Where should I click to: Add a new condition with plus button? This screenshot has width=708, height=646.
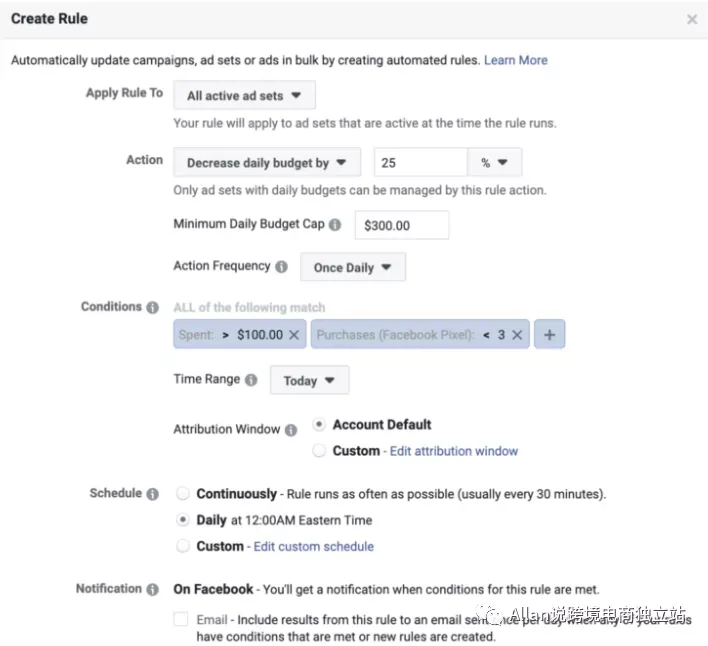[x=550, y=335]
